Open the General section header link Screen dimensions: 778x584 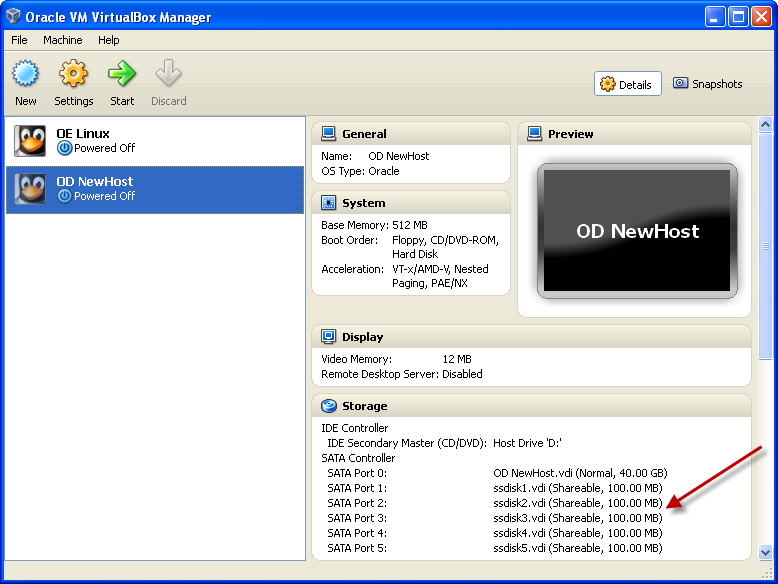tap(364, 134)
